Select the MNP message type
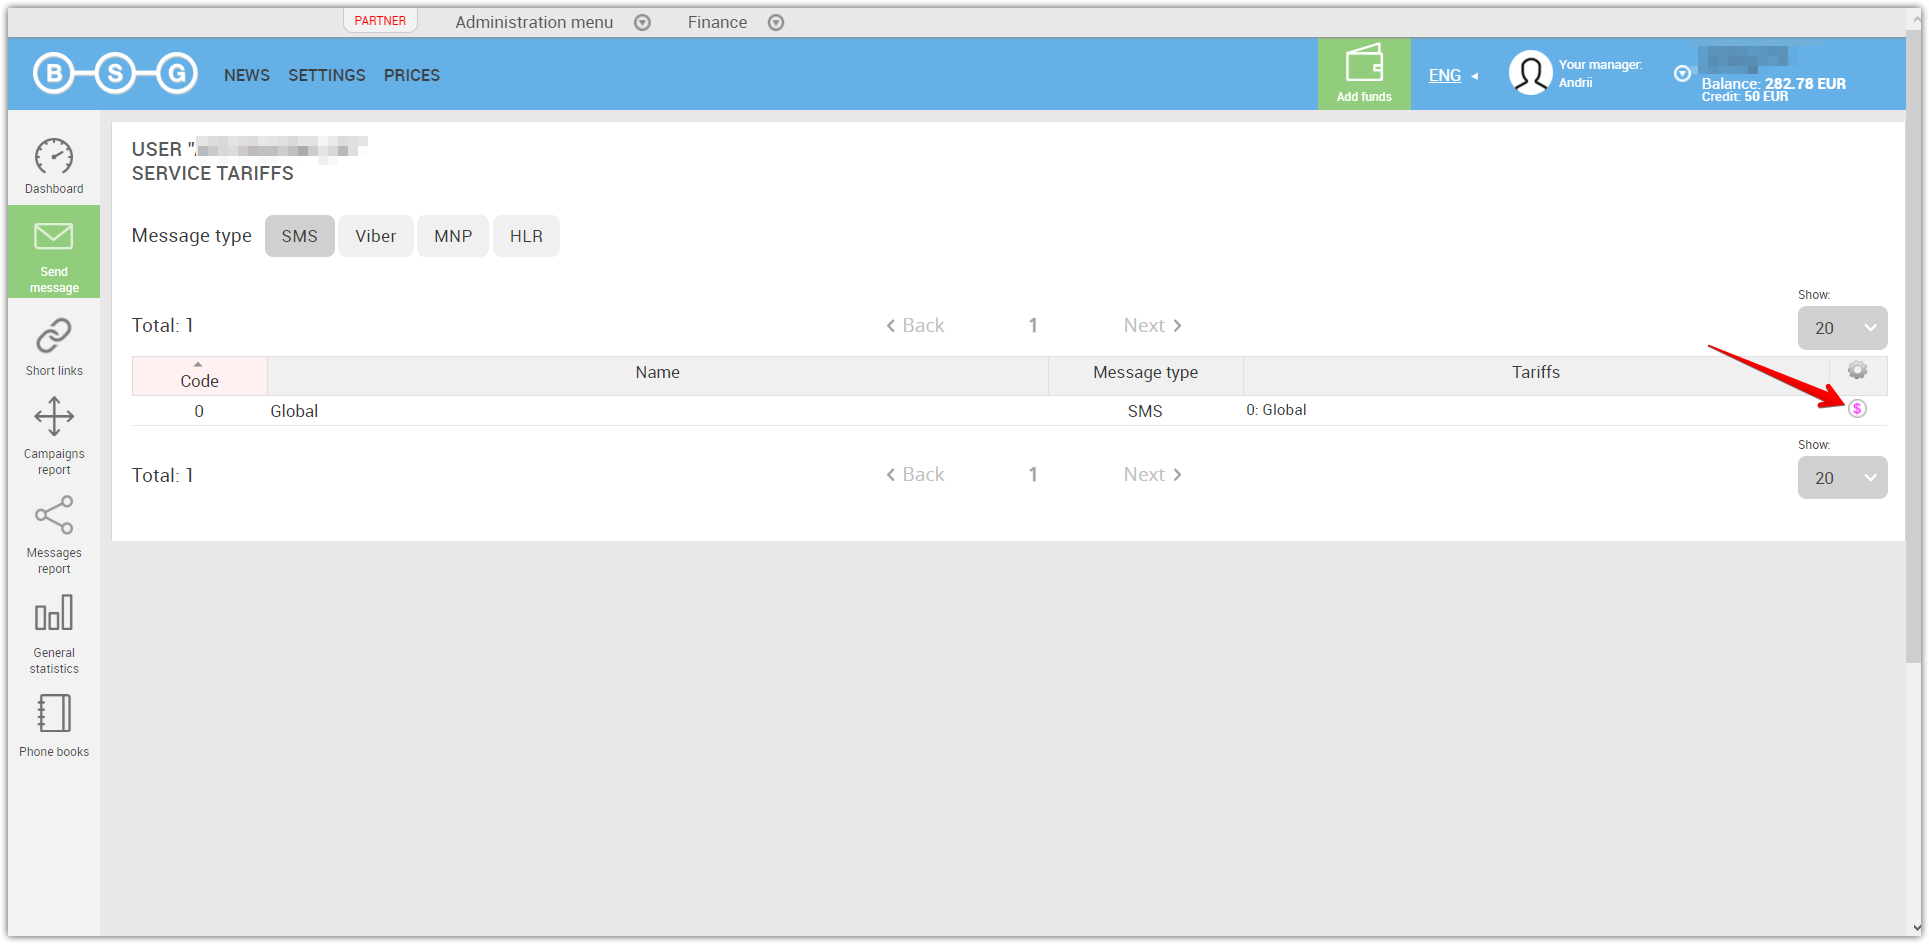 pos(453,237)
